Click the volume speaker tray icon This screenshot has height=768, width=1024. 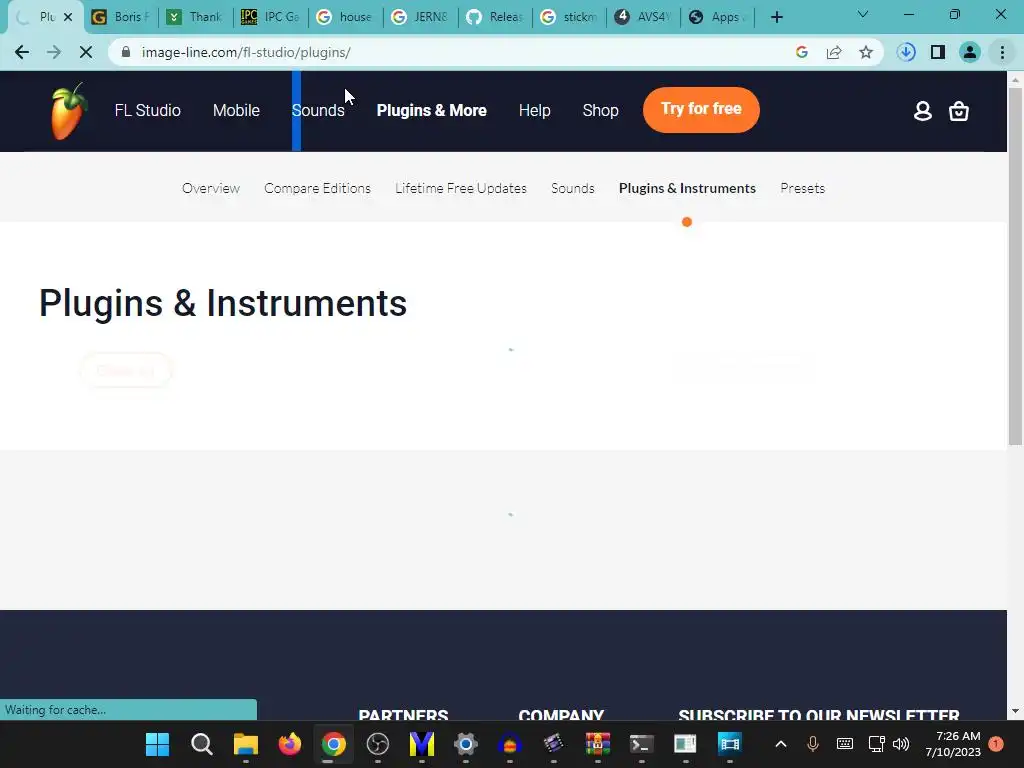901,744
